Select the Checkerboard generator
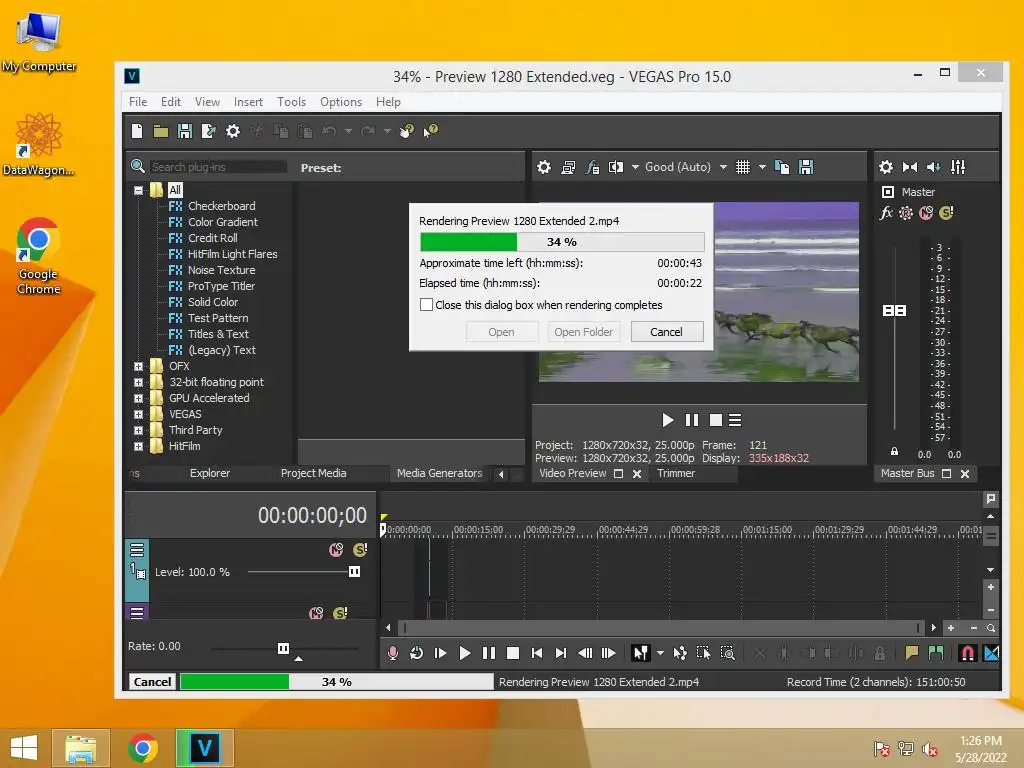Image resolution: width=1024 pixels, height=768 pixels. (221, 206)
